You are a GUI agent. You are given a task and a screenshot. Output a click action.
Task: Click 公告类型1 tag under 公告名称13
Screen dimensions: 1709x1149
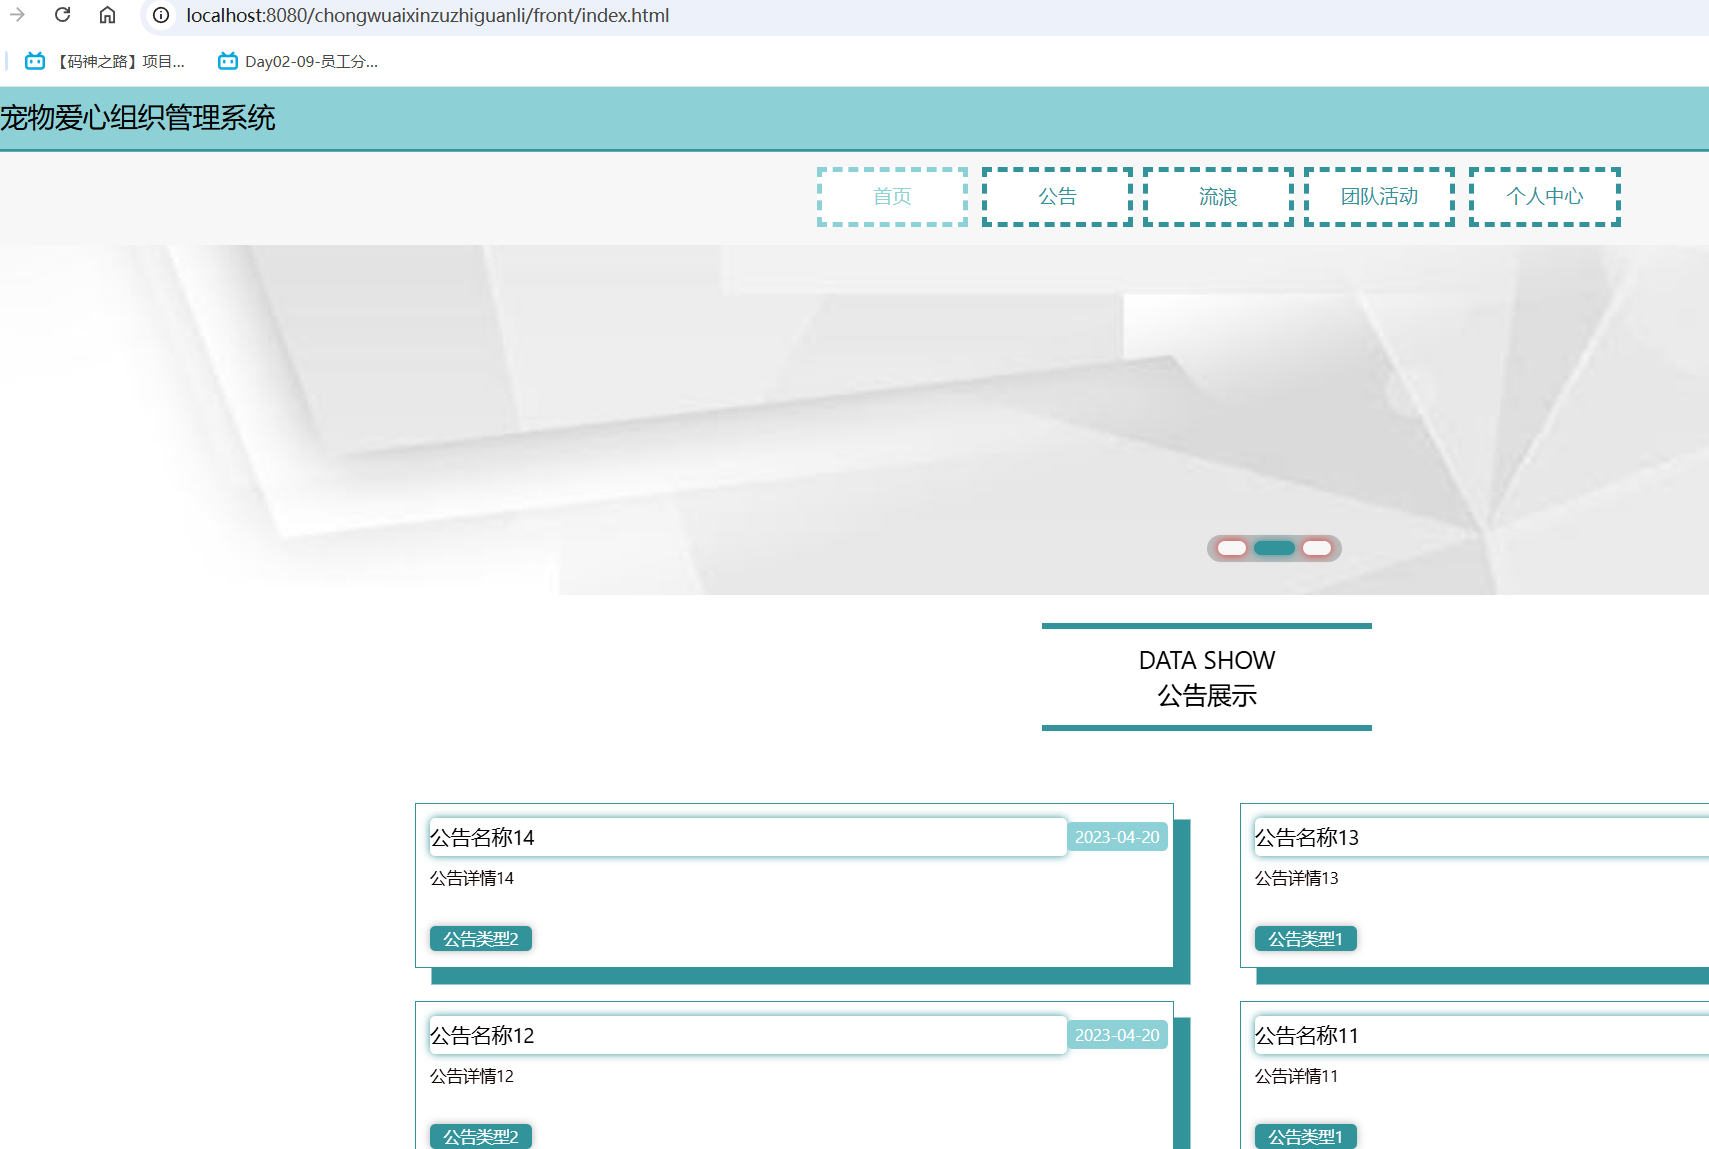coord(1306,939)
